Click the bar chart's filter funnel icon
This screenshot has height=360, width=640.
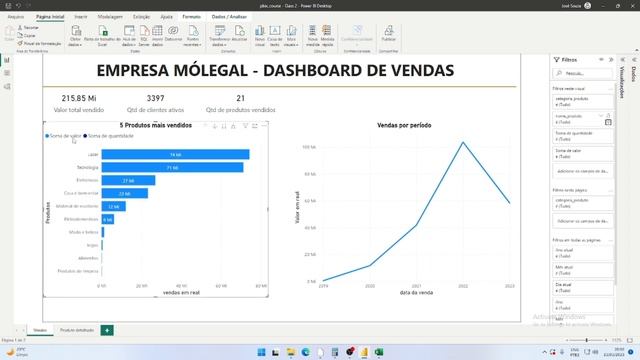(x=245, y=126)
